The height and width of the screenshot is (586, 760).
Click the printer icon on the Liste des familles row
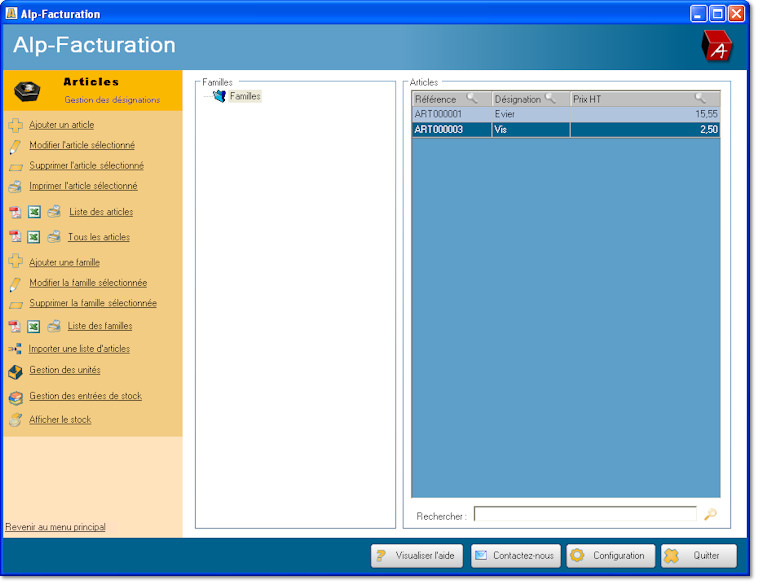pos(53,326)
